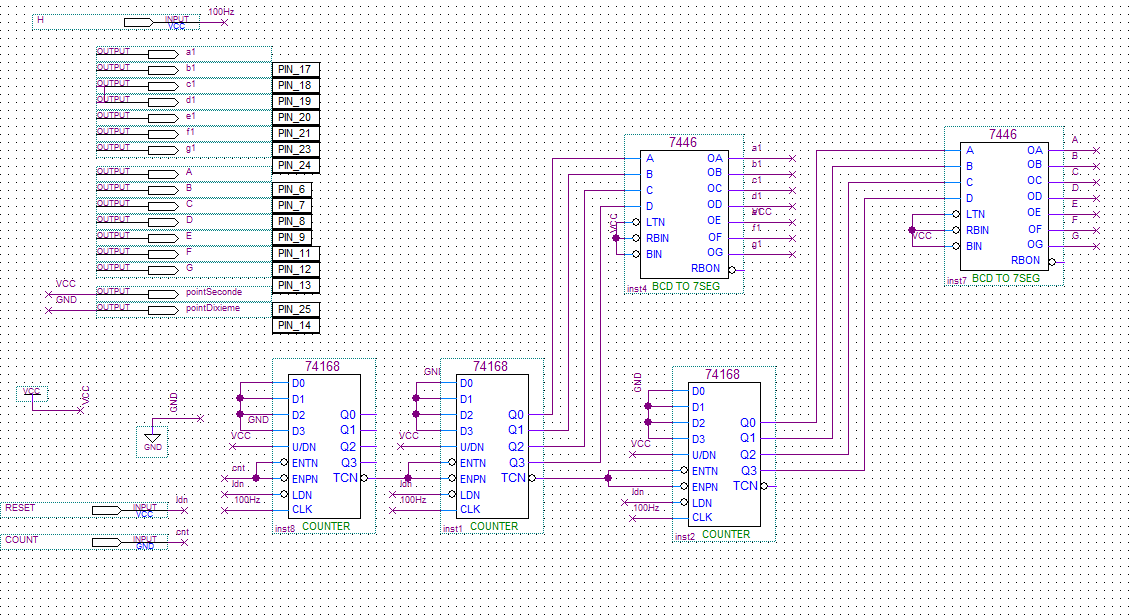
Task: Click the PIN_17 assignment label
Action: coord(295,70)
